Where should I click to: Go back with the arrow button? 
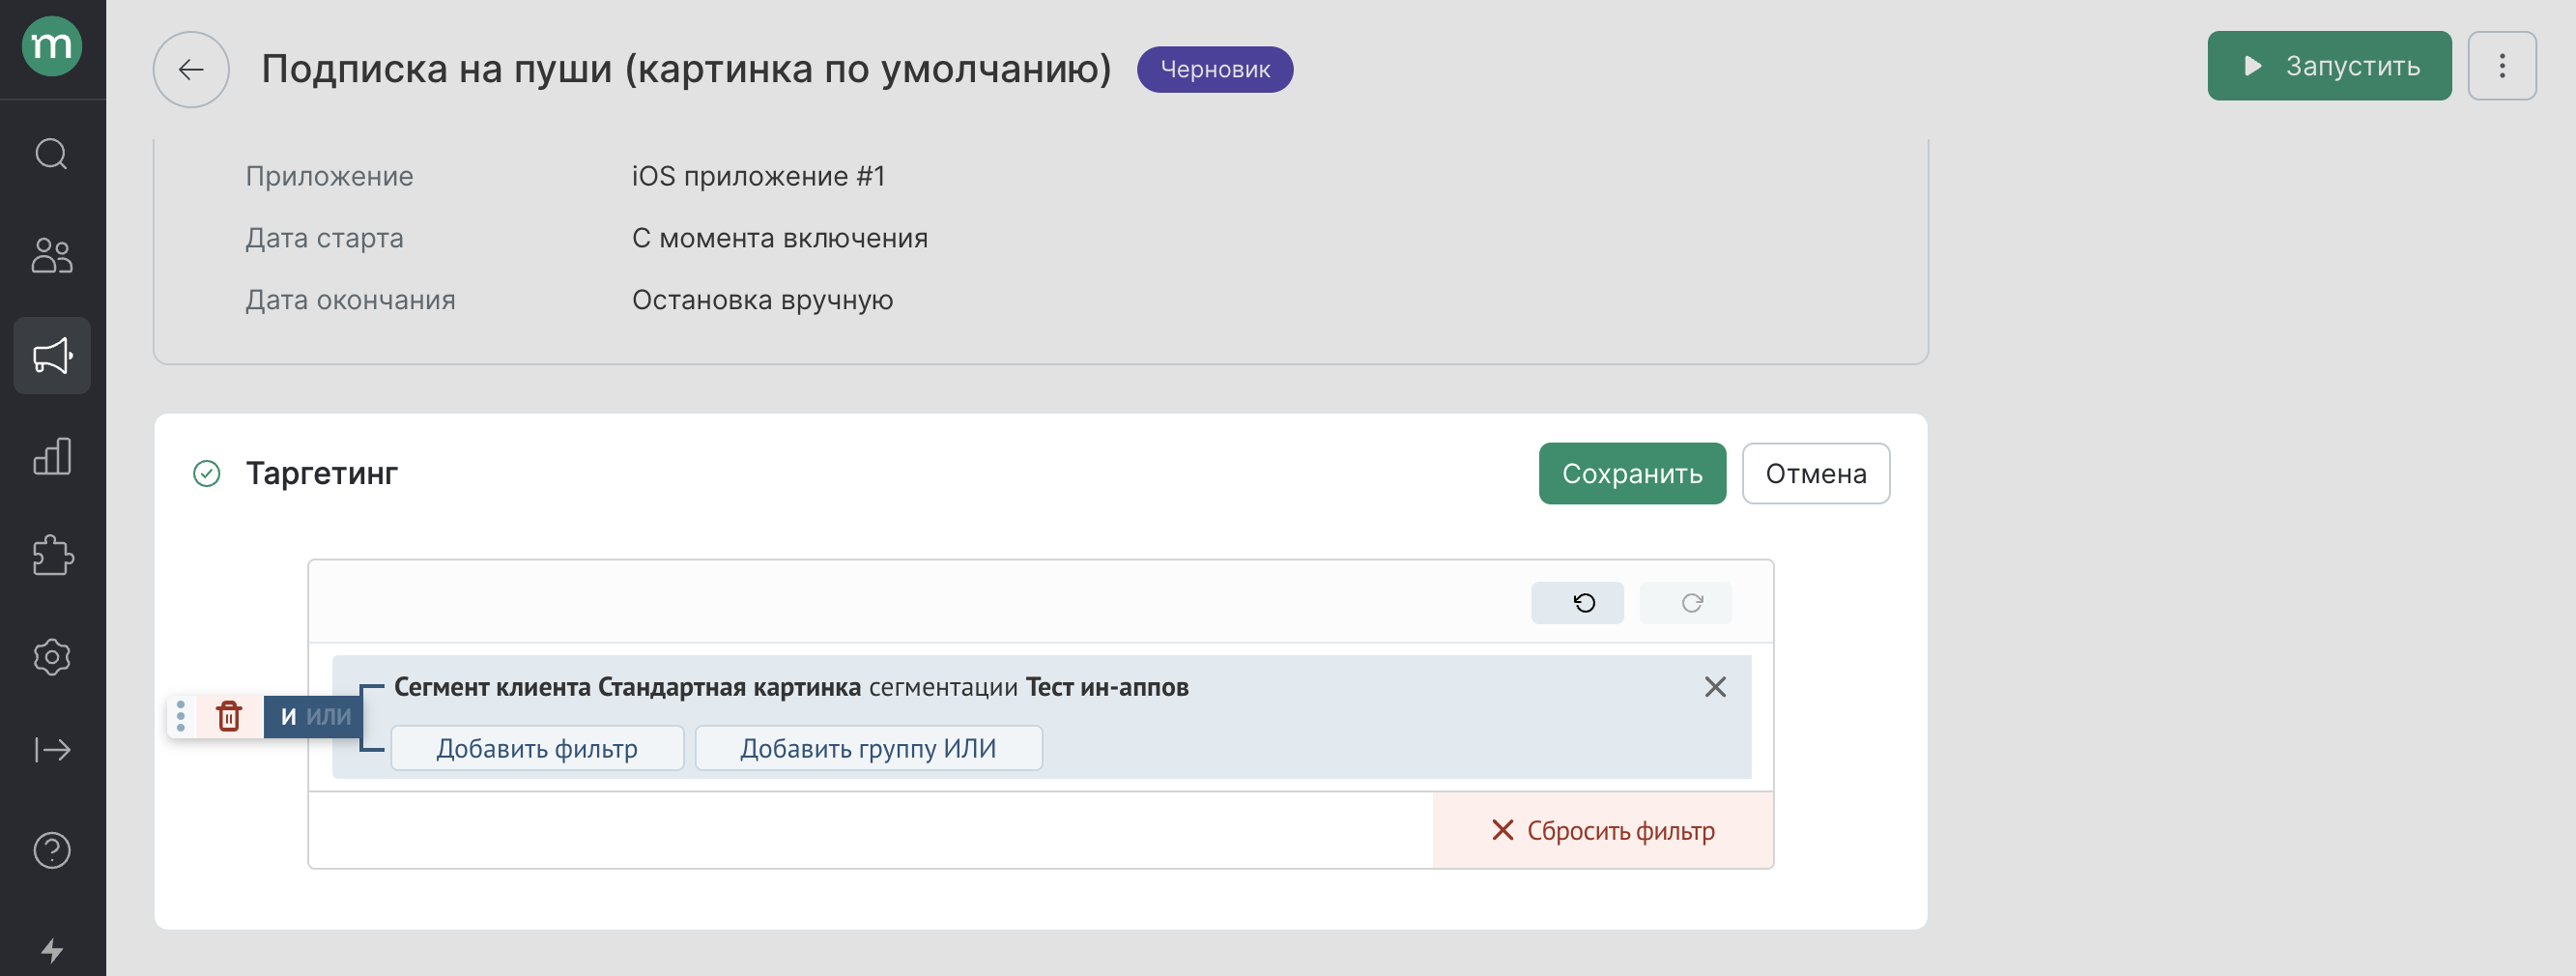(191, 69)
